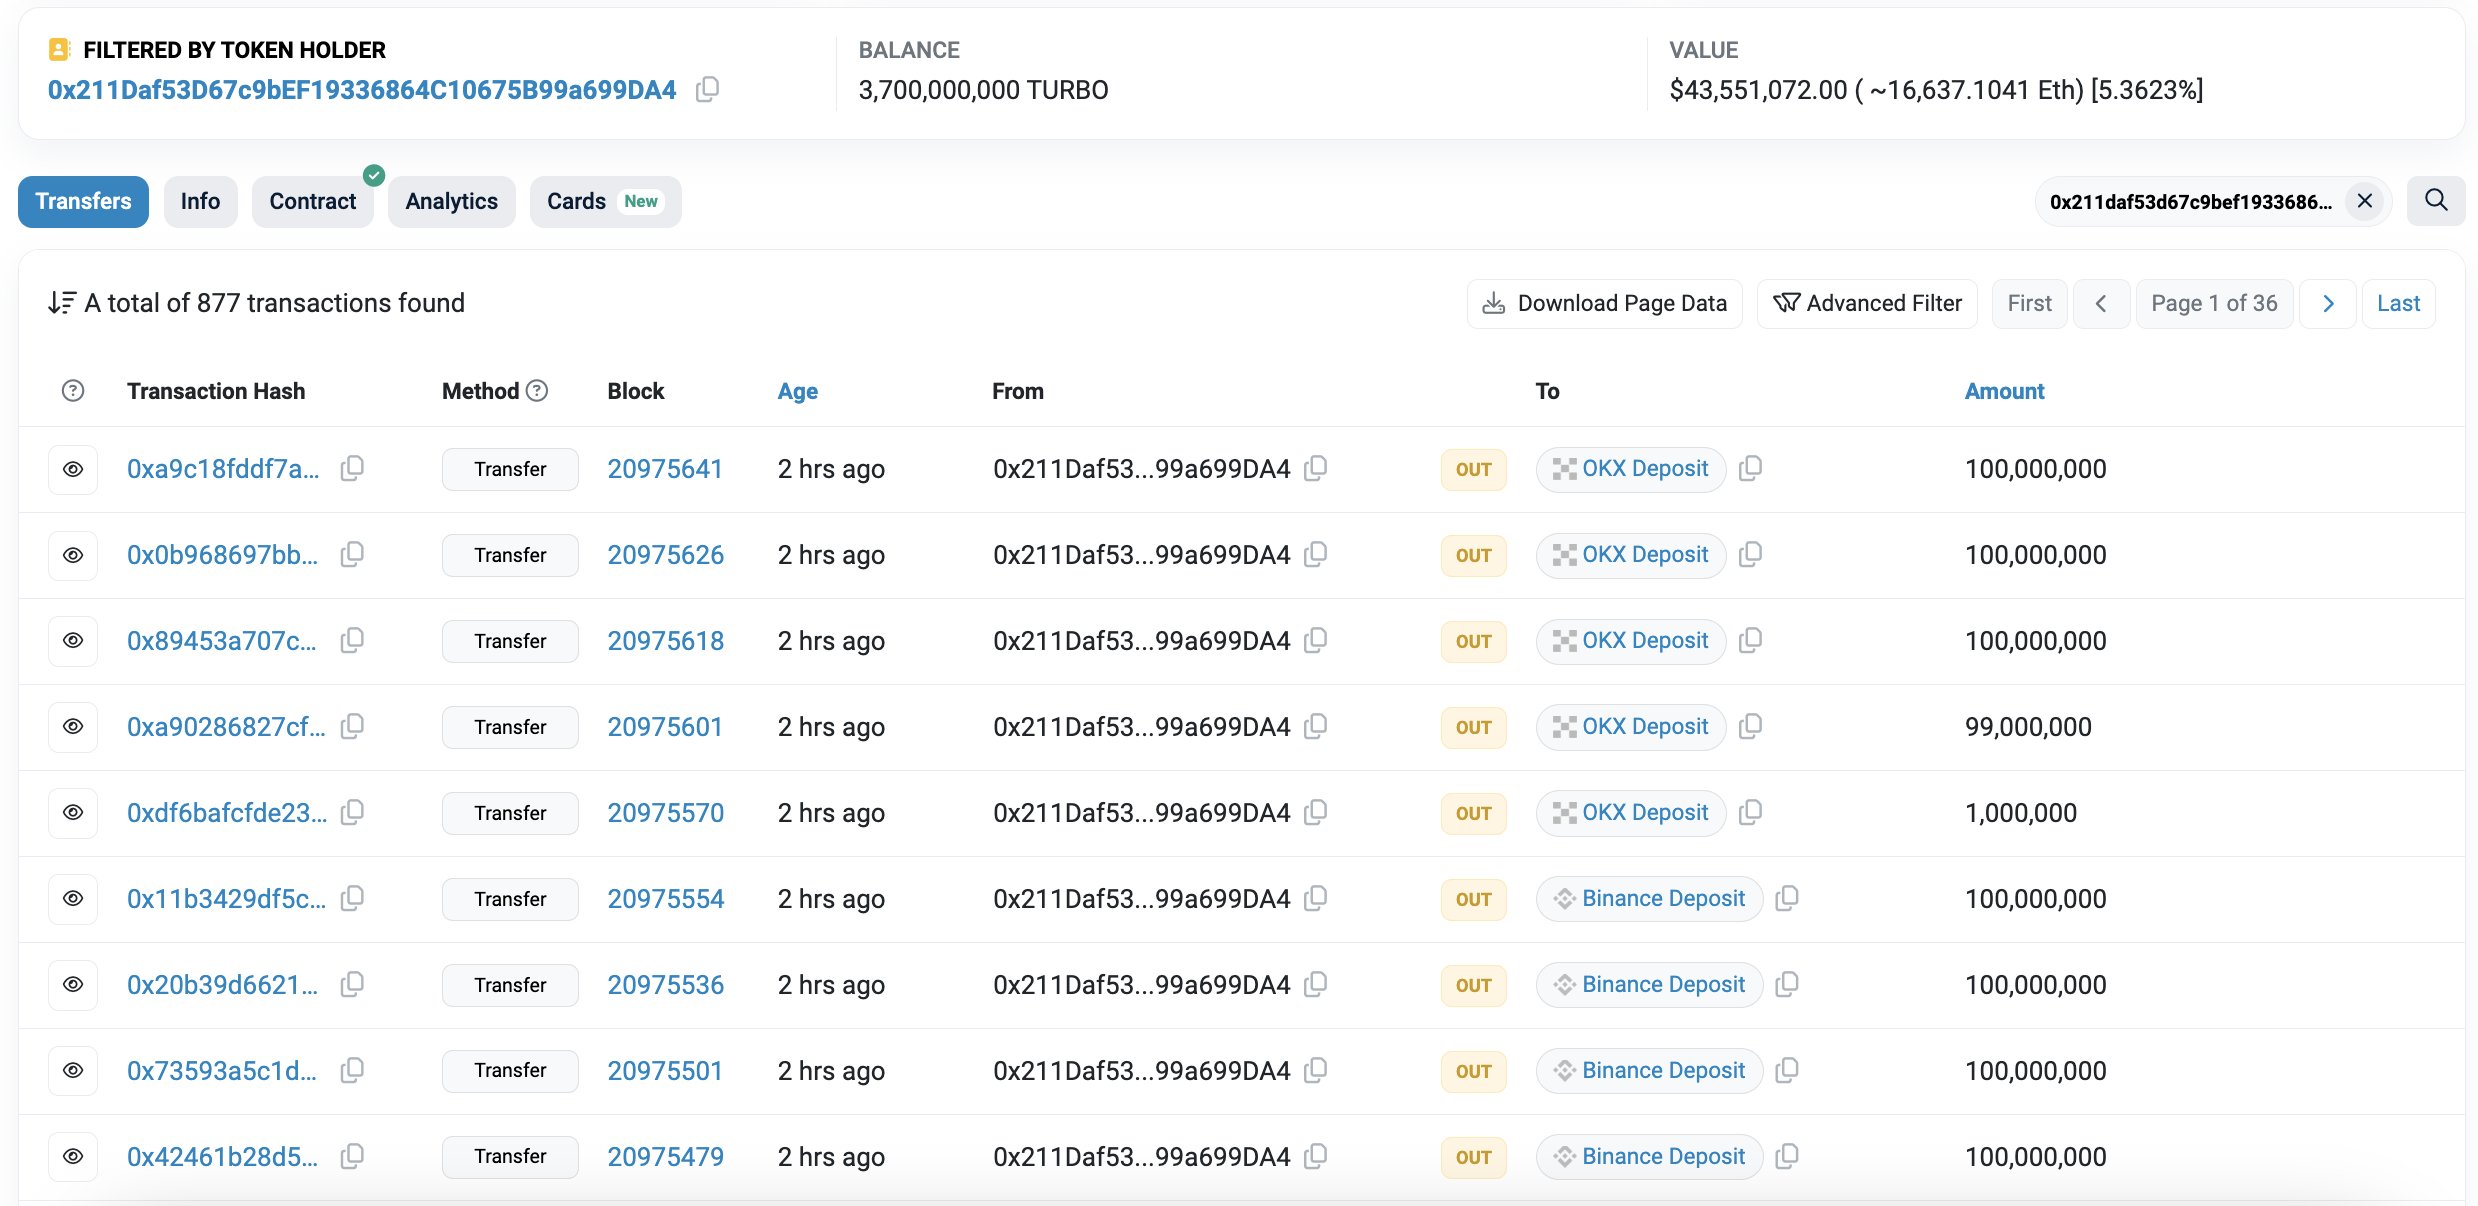
Task: Copy hash 0x20b39d6621 transaction
Action: pyautogui.click(x=352, y=984)
